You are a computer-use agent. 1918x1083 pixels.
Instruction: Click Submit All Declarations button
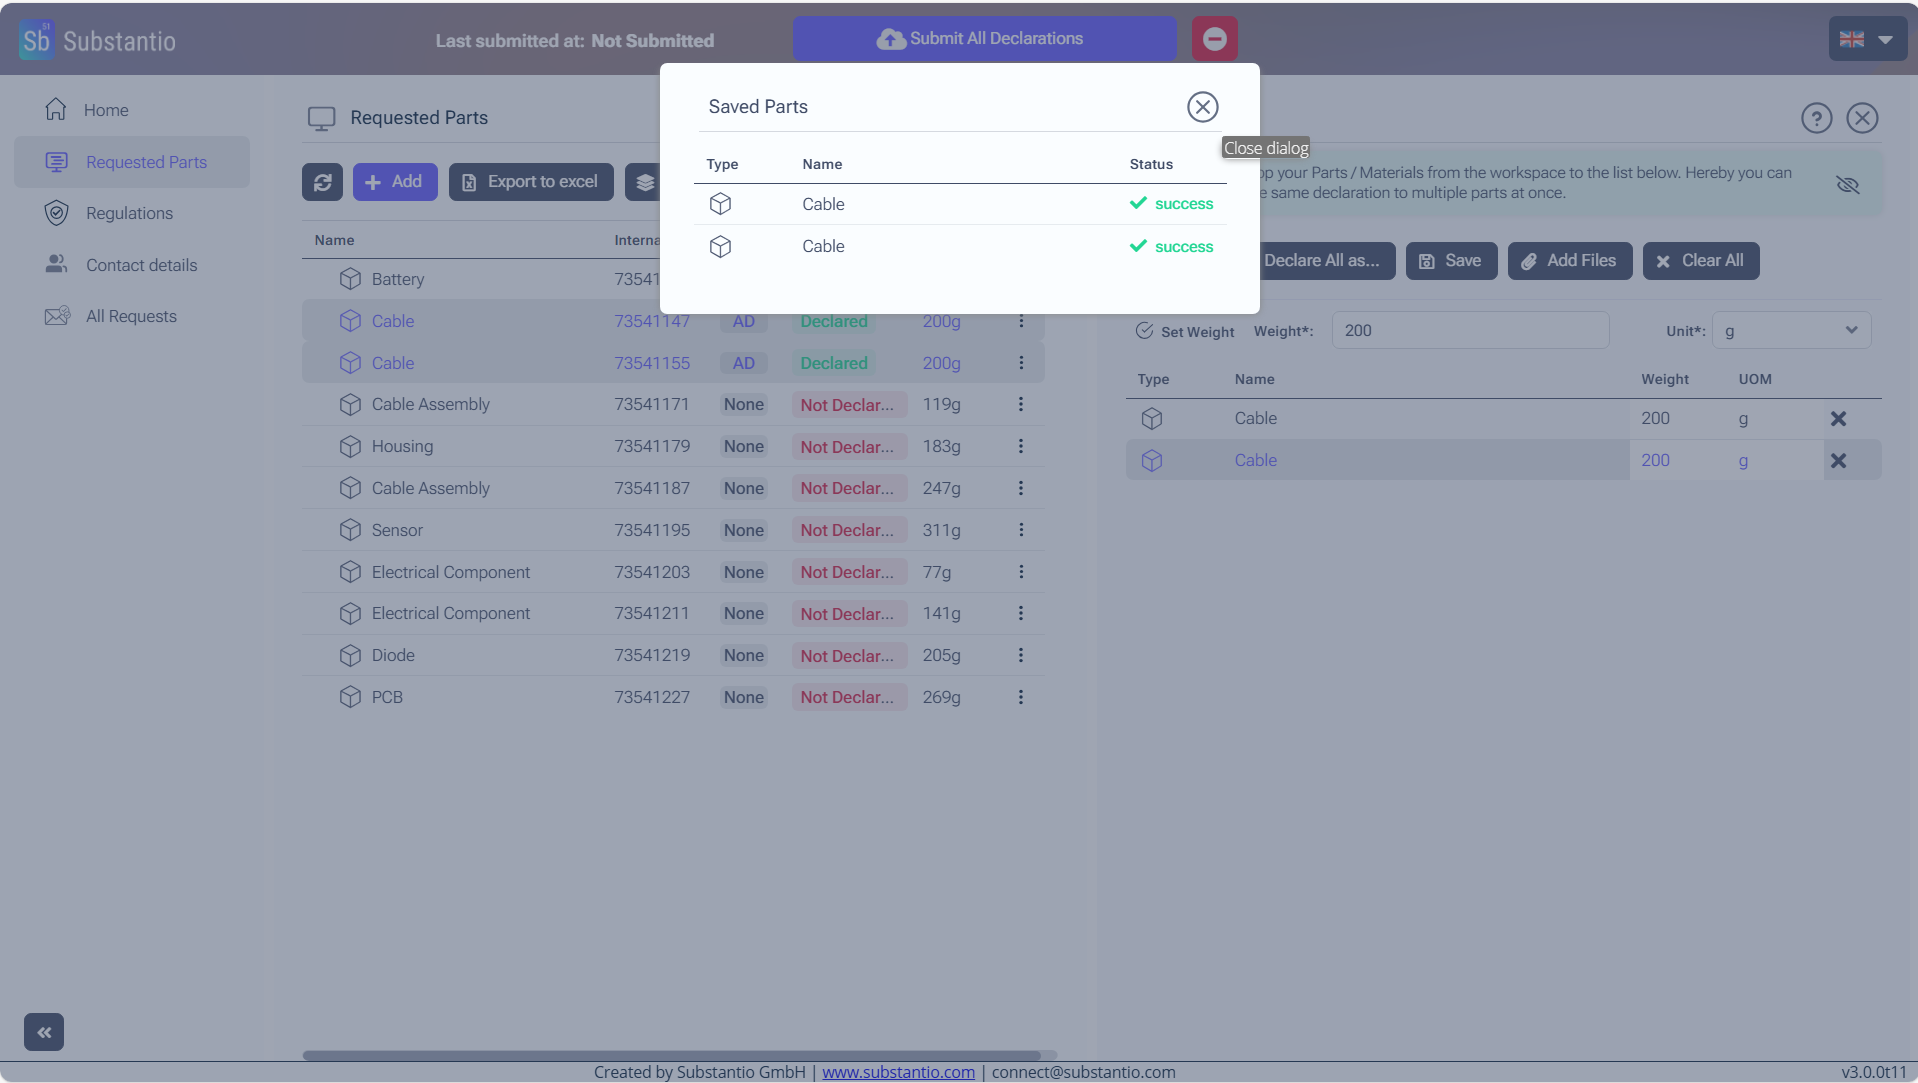click(984, 39)
